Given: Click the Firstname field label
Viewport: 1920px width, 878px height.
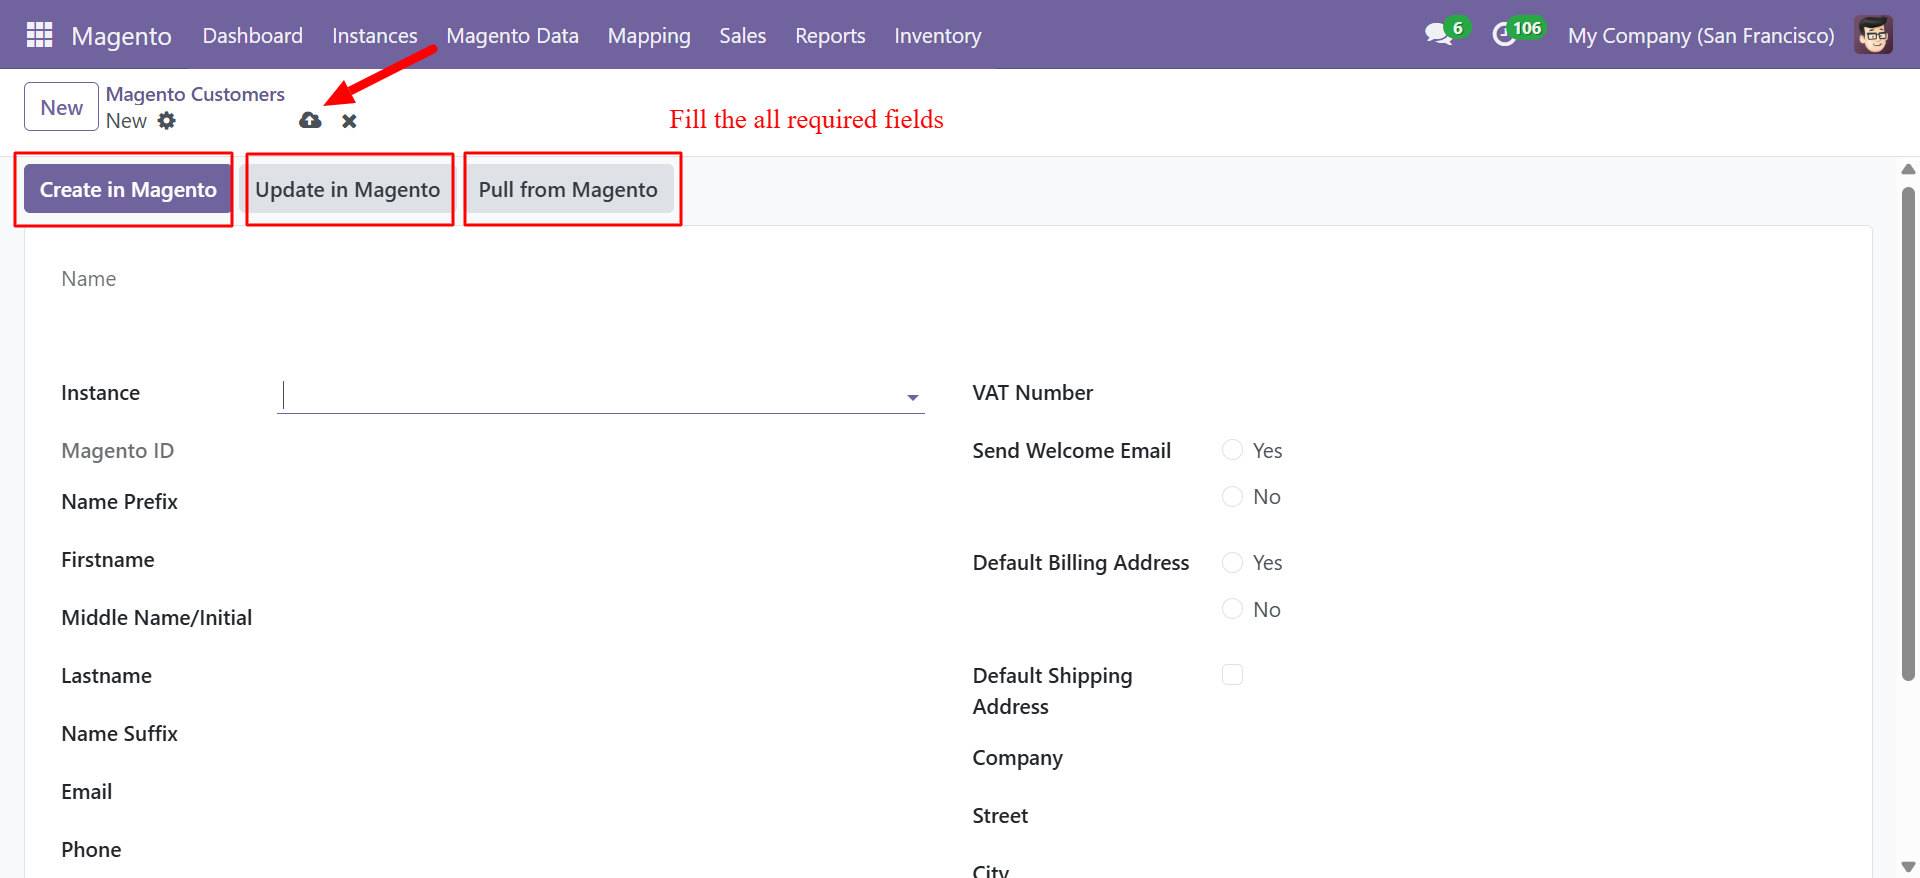Looking at the screenshot, I should pos(108,560).
